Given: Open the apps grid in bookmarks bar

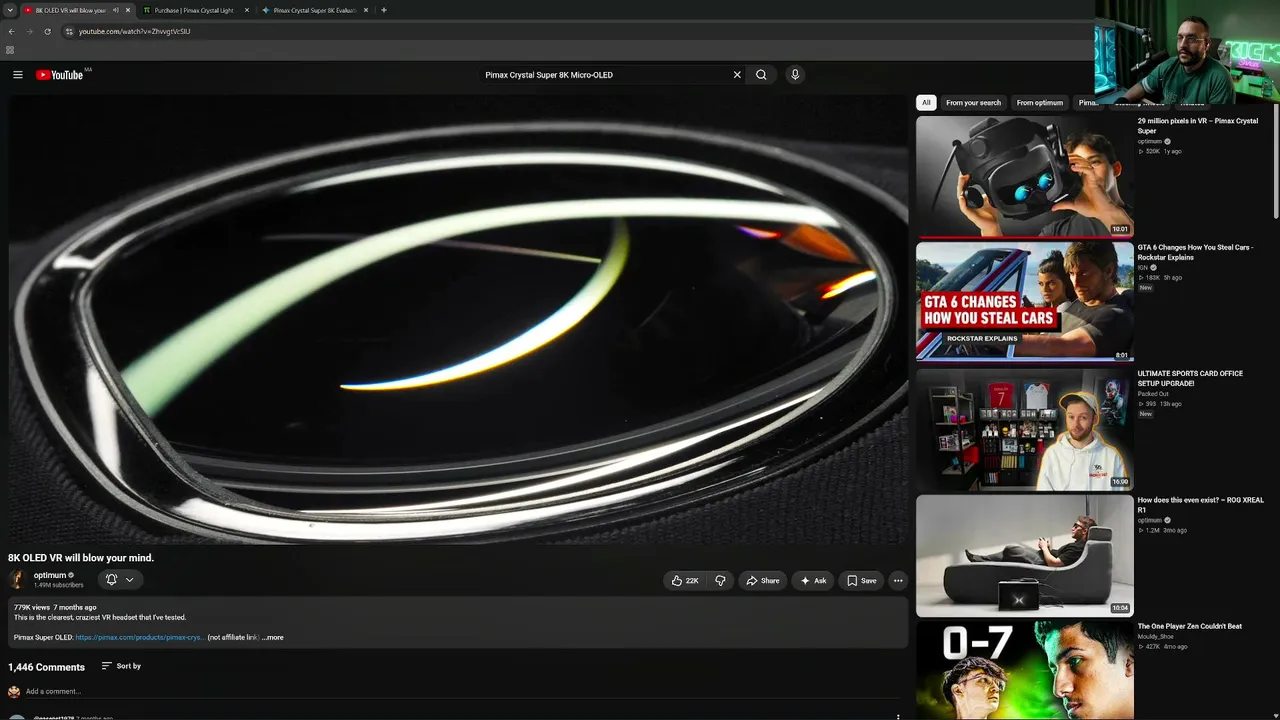Looking at the screenshot, I should click(10, 50).
